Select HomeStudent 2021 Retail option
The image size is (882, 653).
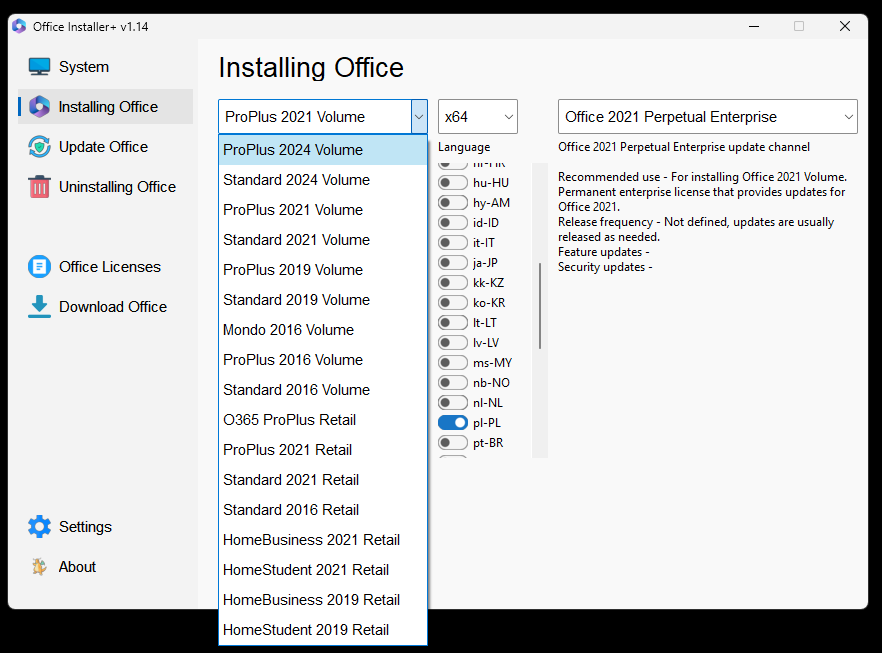[323, 570]
